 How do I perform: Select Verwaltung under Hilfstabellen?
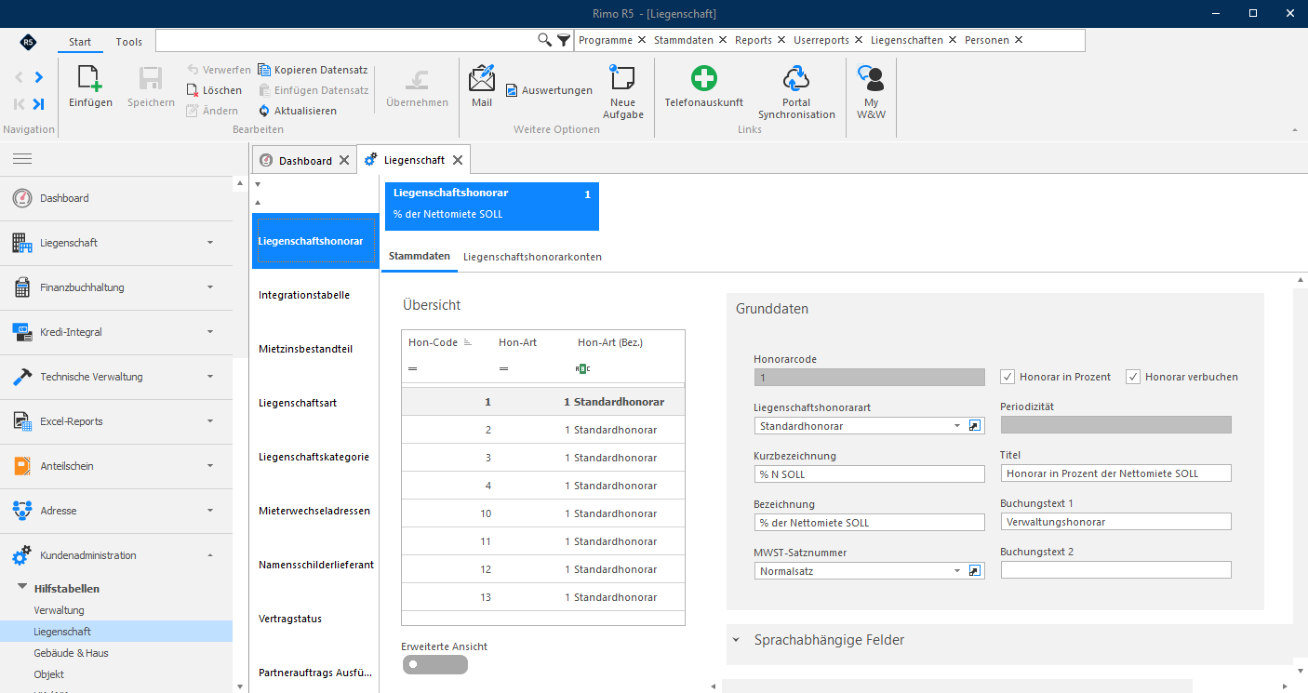59,610
